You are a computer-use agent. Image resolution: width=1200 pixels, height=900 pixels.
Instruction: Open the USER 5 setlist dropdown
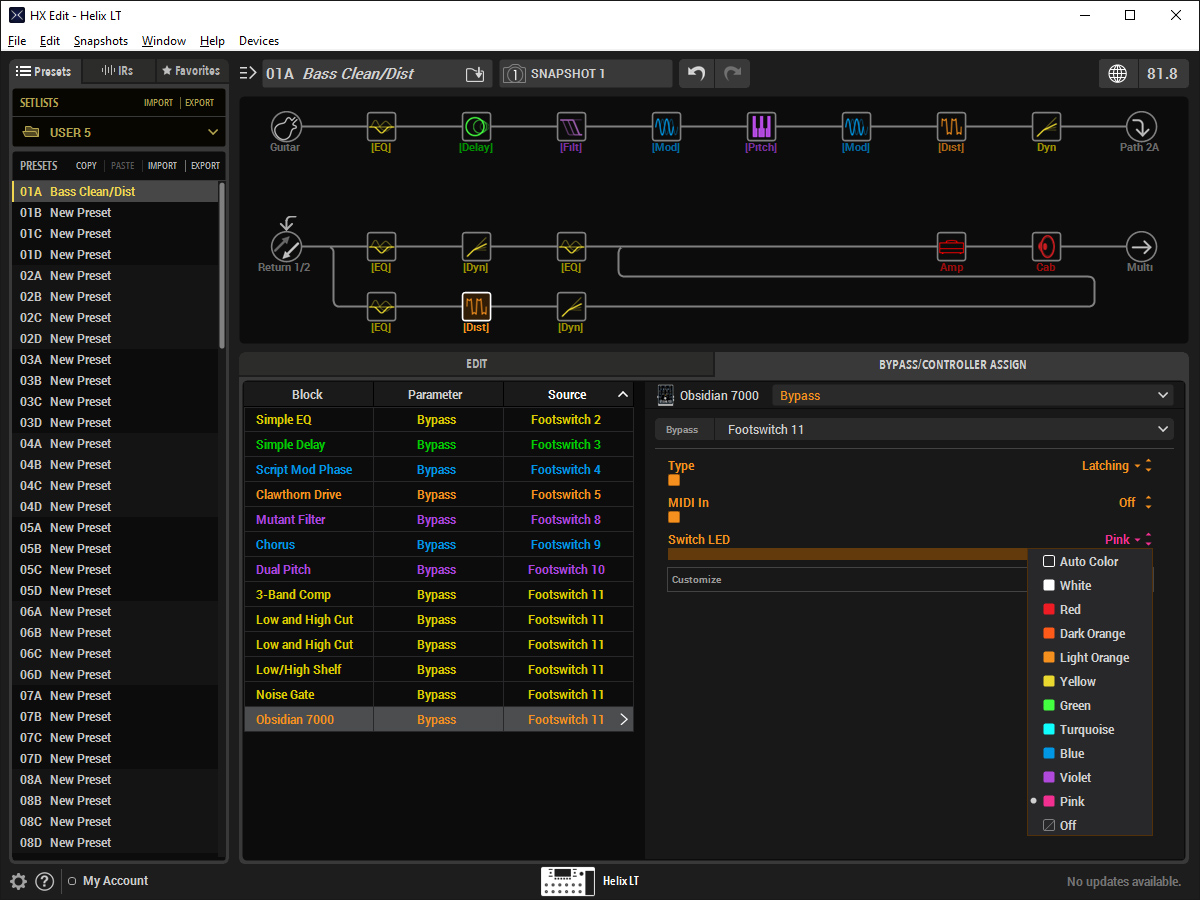(x=119, y=132)
